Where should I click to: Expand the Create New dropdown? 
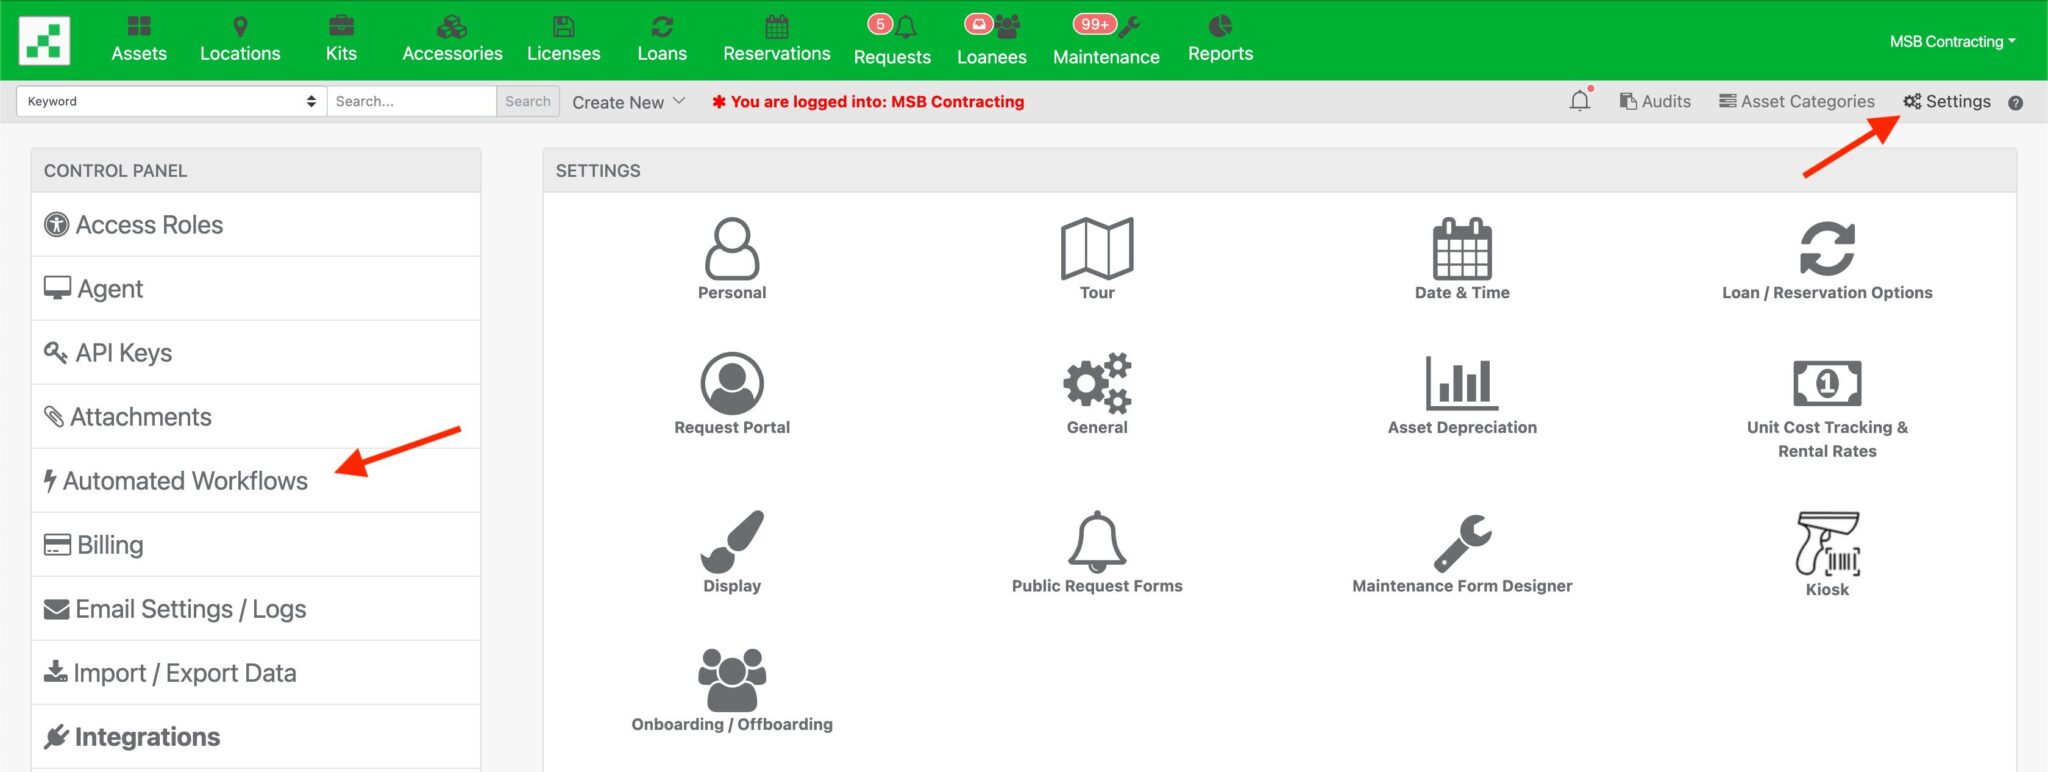point(628,102)
